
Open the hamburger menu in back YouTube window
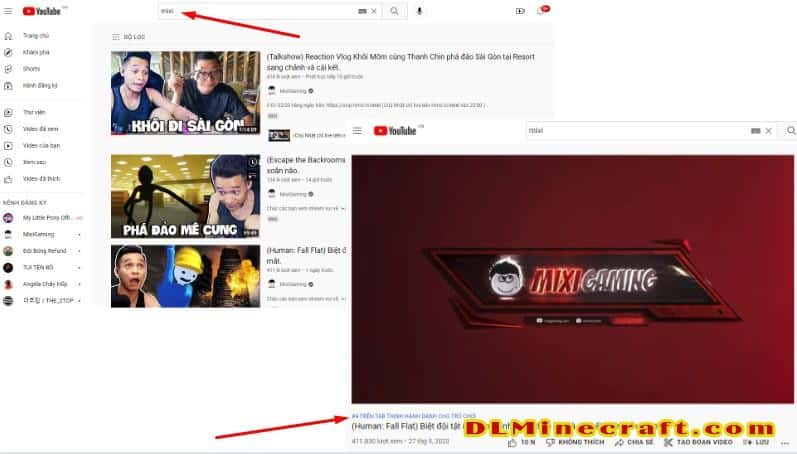[x=8, y=11]
